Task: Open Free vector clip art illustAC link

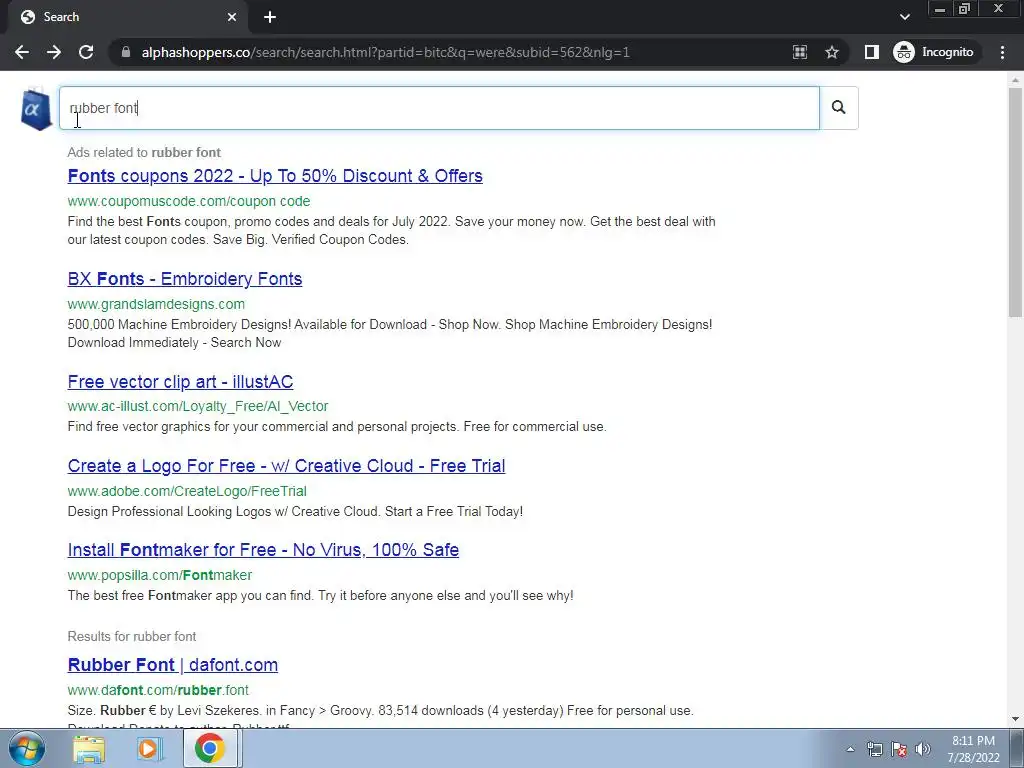Action: 180,381
